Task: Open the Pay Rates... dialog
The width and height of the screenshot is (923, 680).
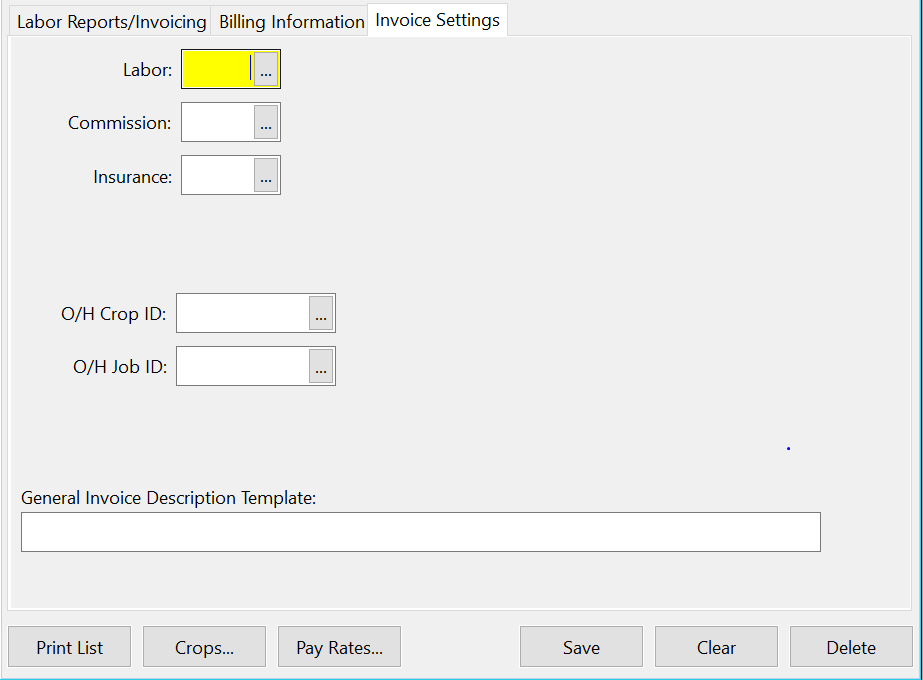Action: [339, 647]
